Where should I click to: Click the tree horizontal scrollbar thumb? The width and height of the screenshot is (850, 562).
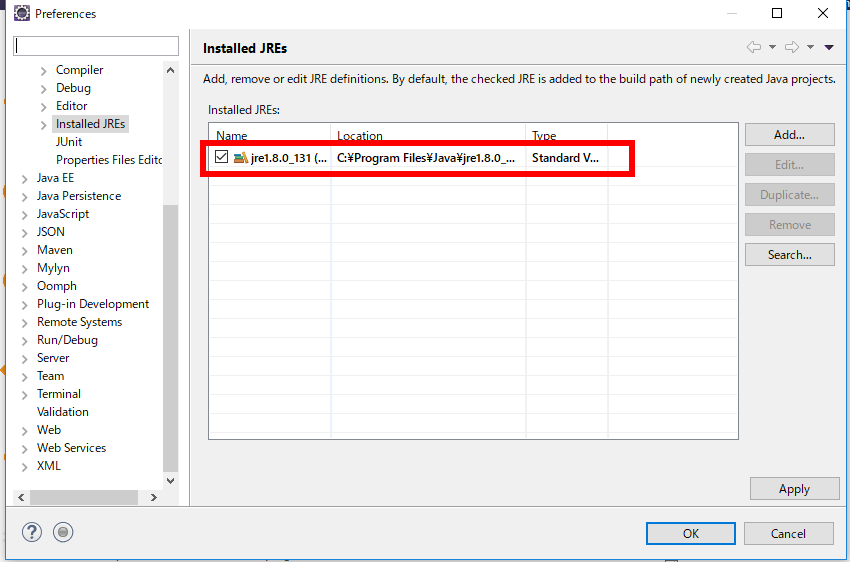84,497
